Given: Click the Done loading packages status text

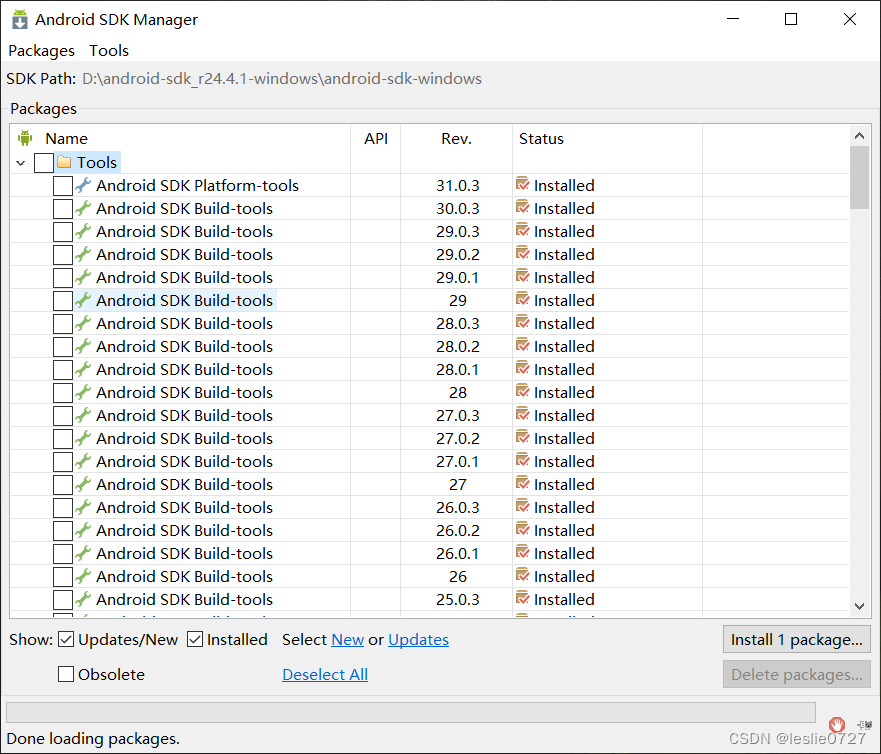Looking at the screenshot, I should point(93,738).
